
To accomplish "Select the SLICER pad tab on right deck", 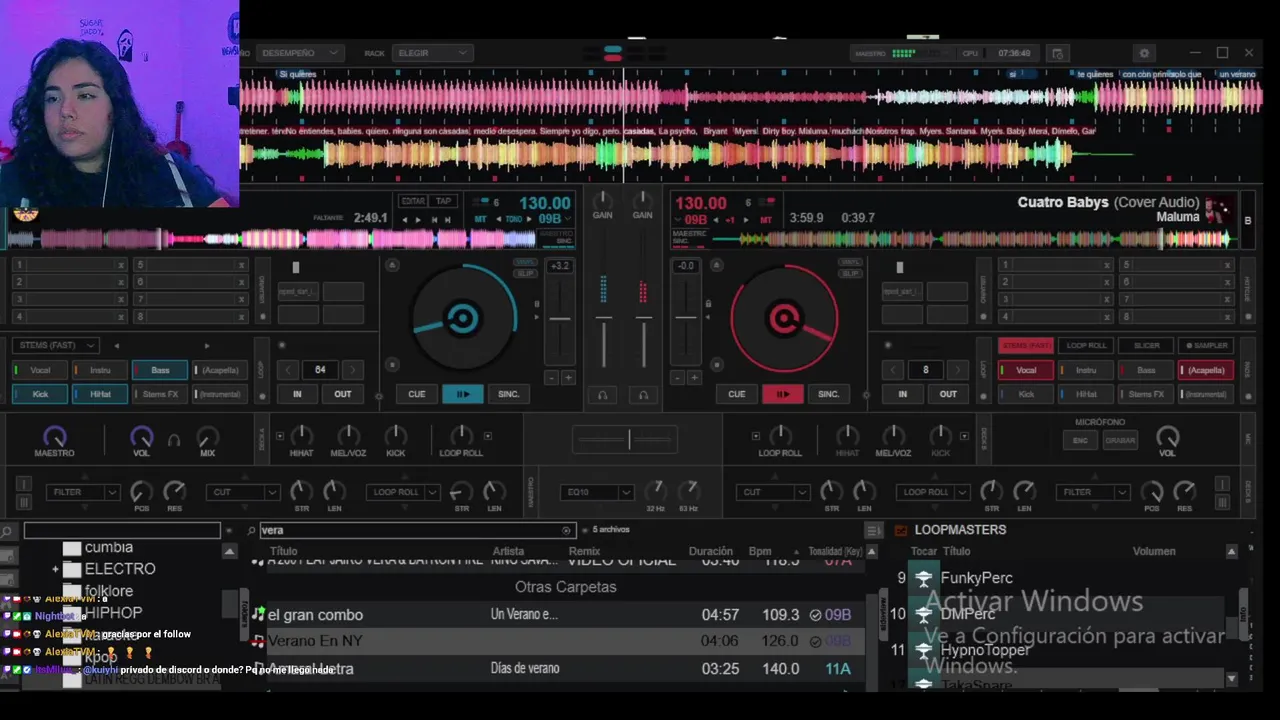I will (1146, 345).
